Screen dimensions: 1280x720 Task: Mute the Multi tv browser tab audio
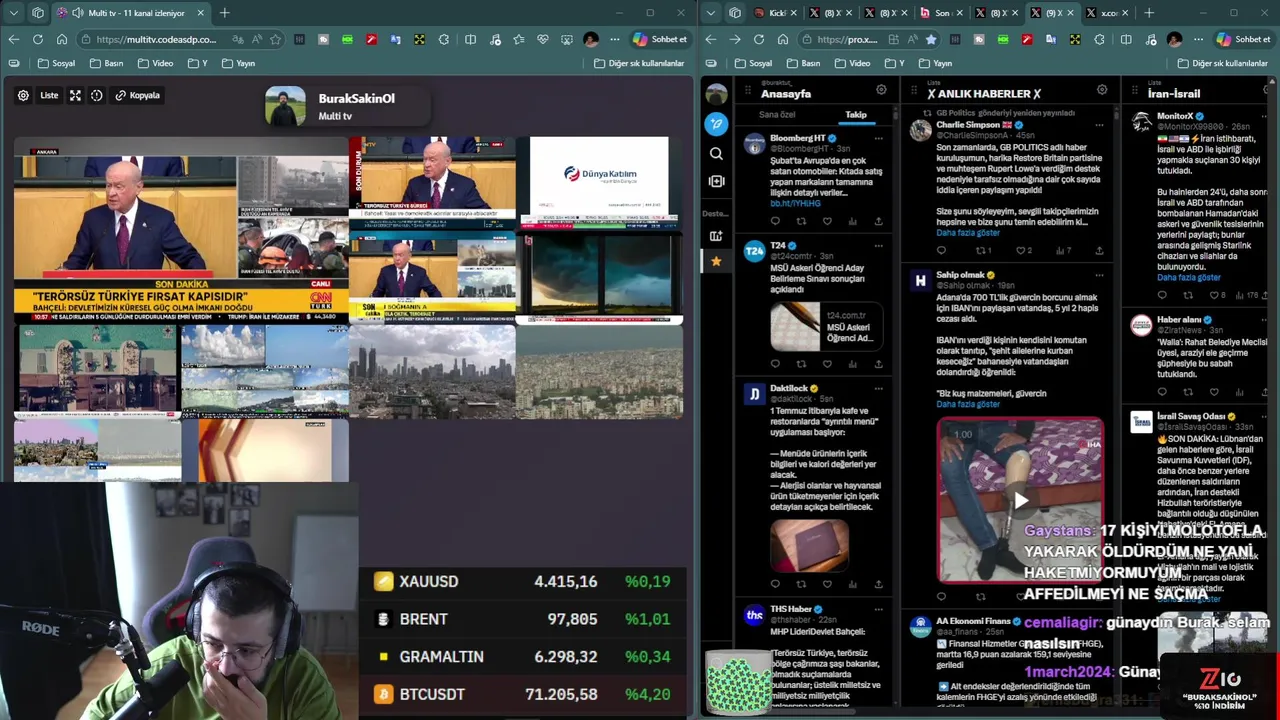(76, 13)
